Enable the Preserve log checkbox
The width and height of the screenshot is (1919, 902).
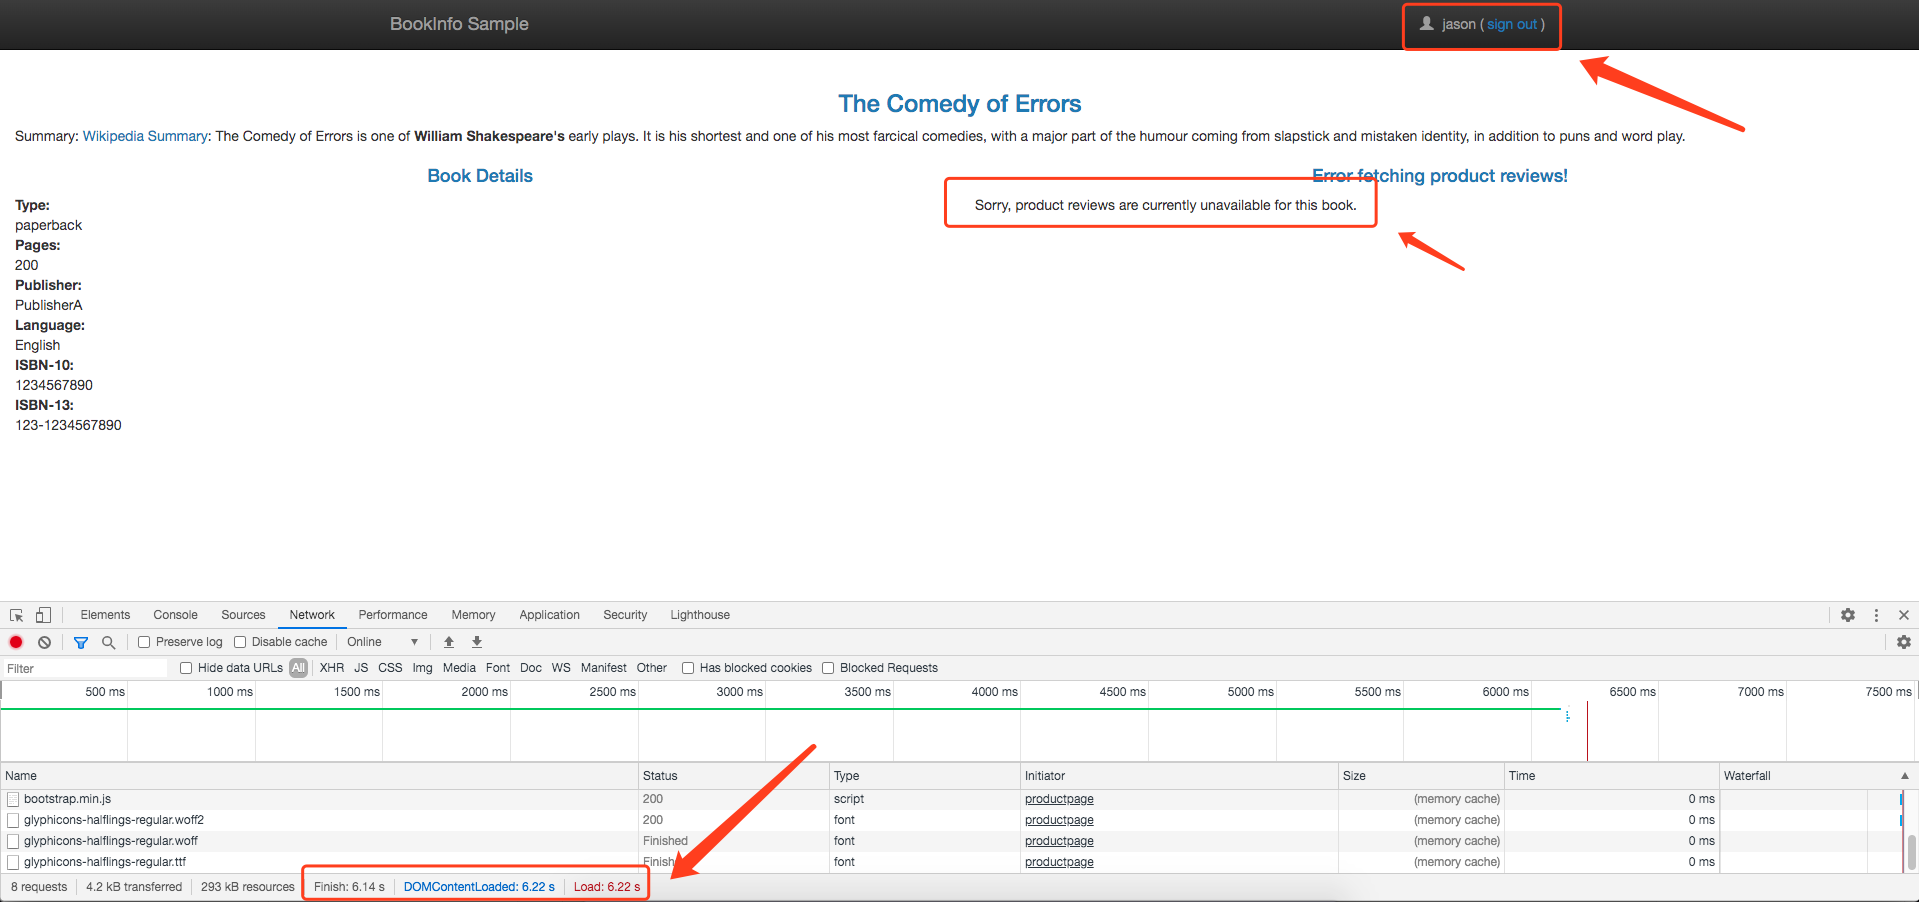point(144,642)
